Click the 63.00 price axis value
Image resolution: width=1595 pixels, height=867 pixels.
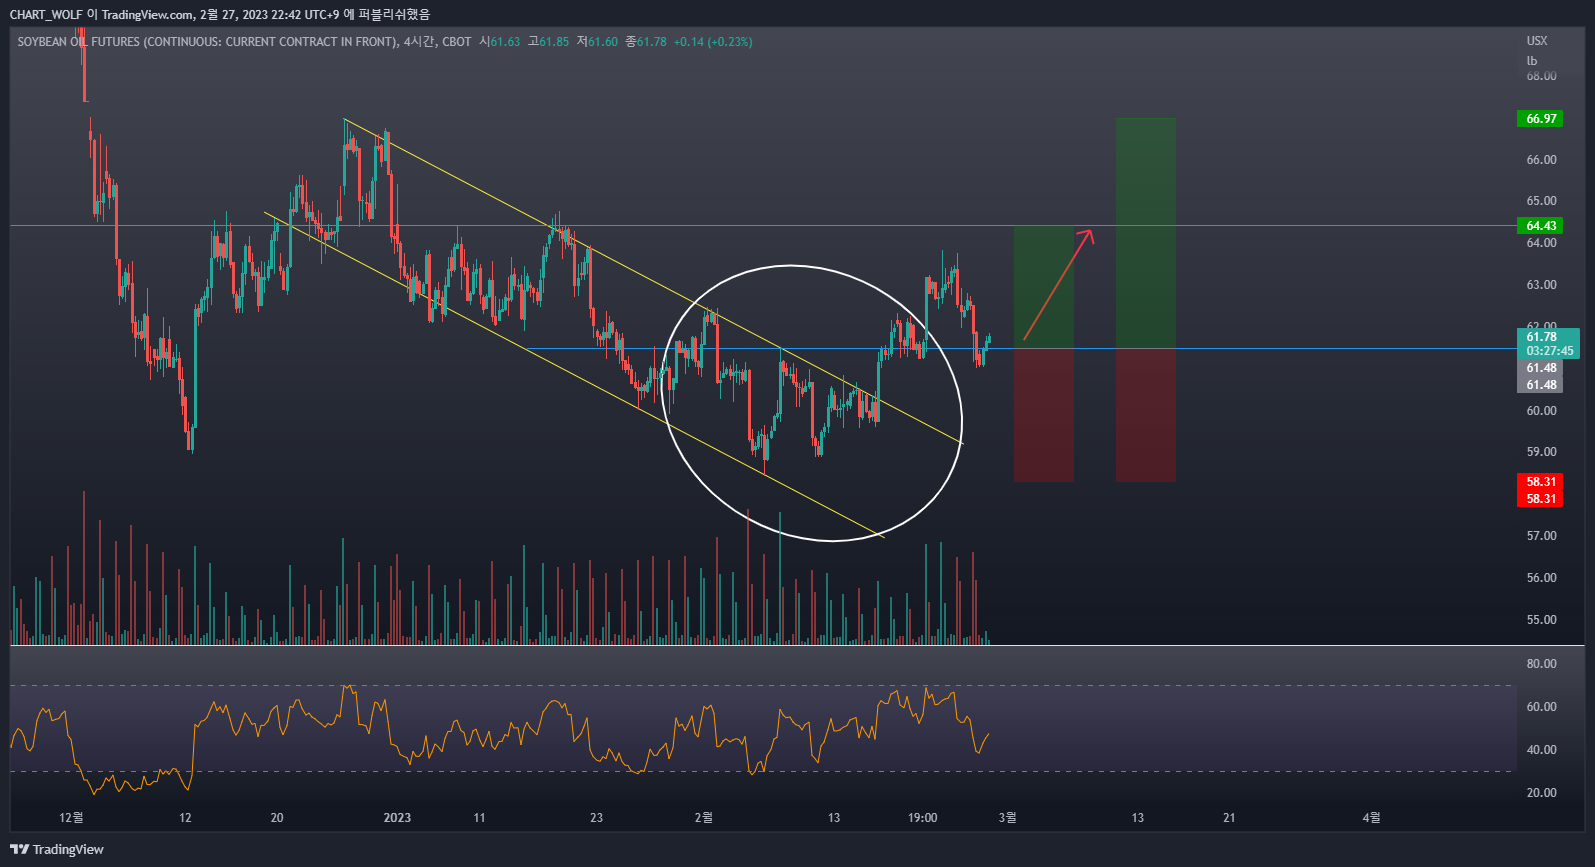click(1541, 285)
